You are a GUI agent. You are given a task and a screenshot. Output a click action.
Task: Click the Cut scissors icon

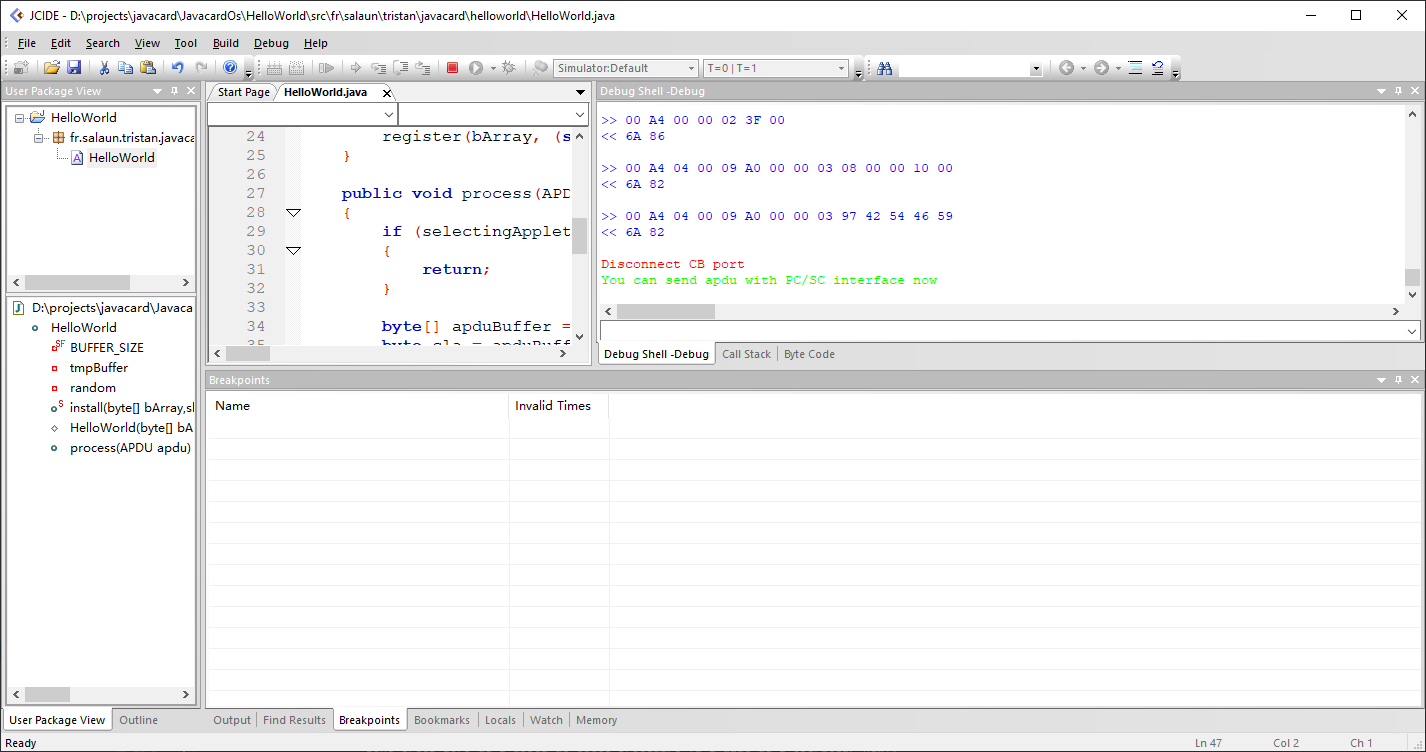pyautogui.click(x=103, y=68)
